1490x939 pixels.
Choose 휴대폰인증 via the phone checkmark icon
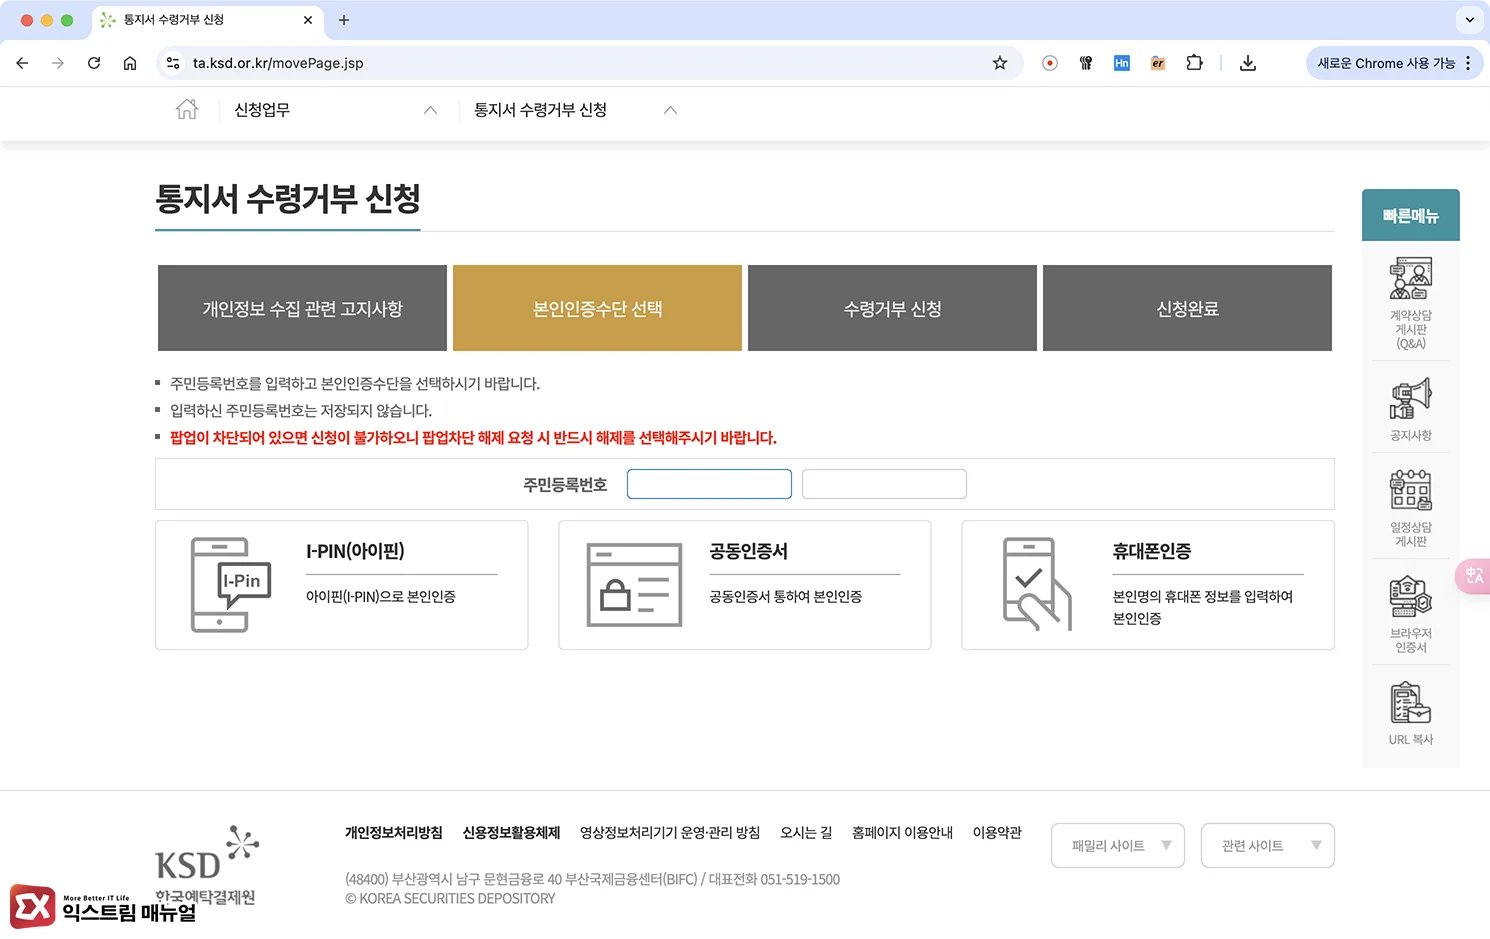point(1035,585)
